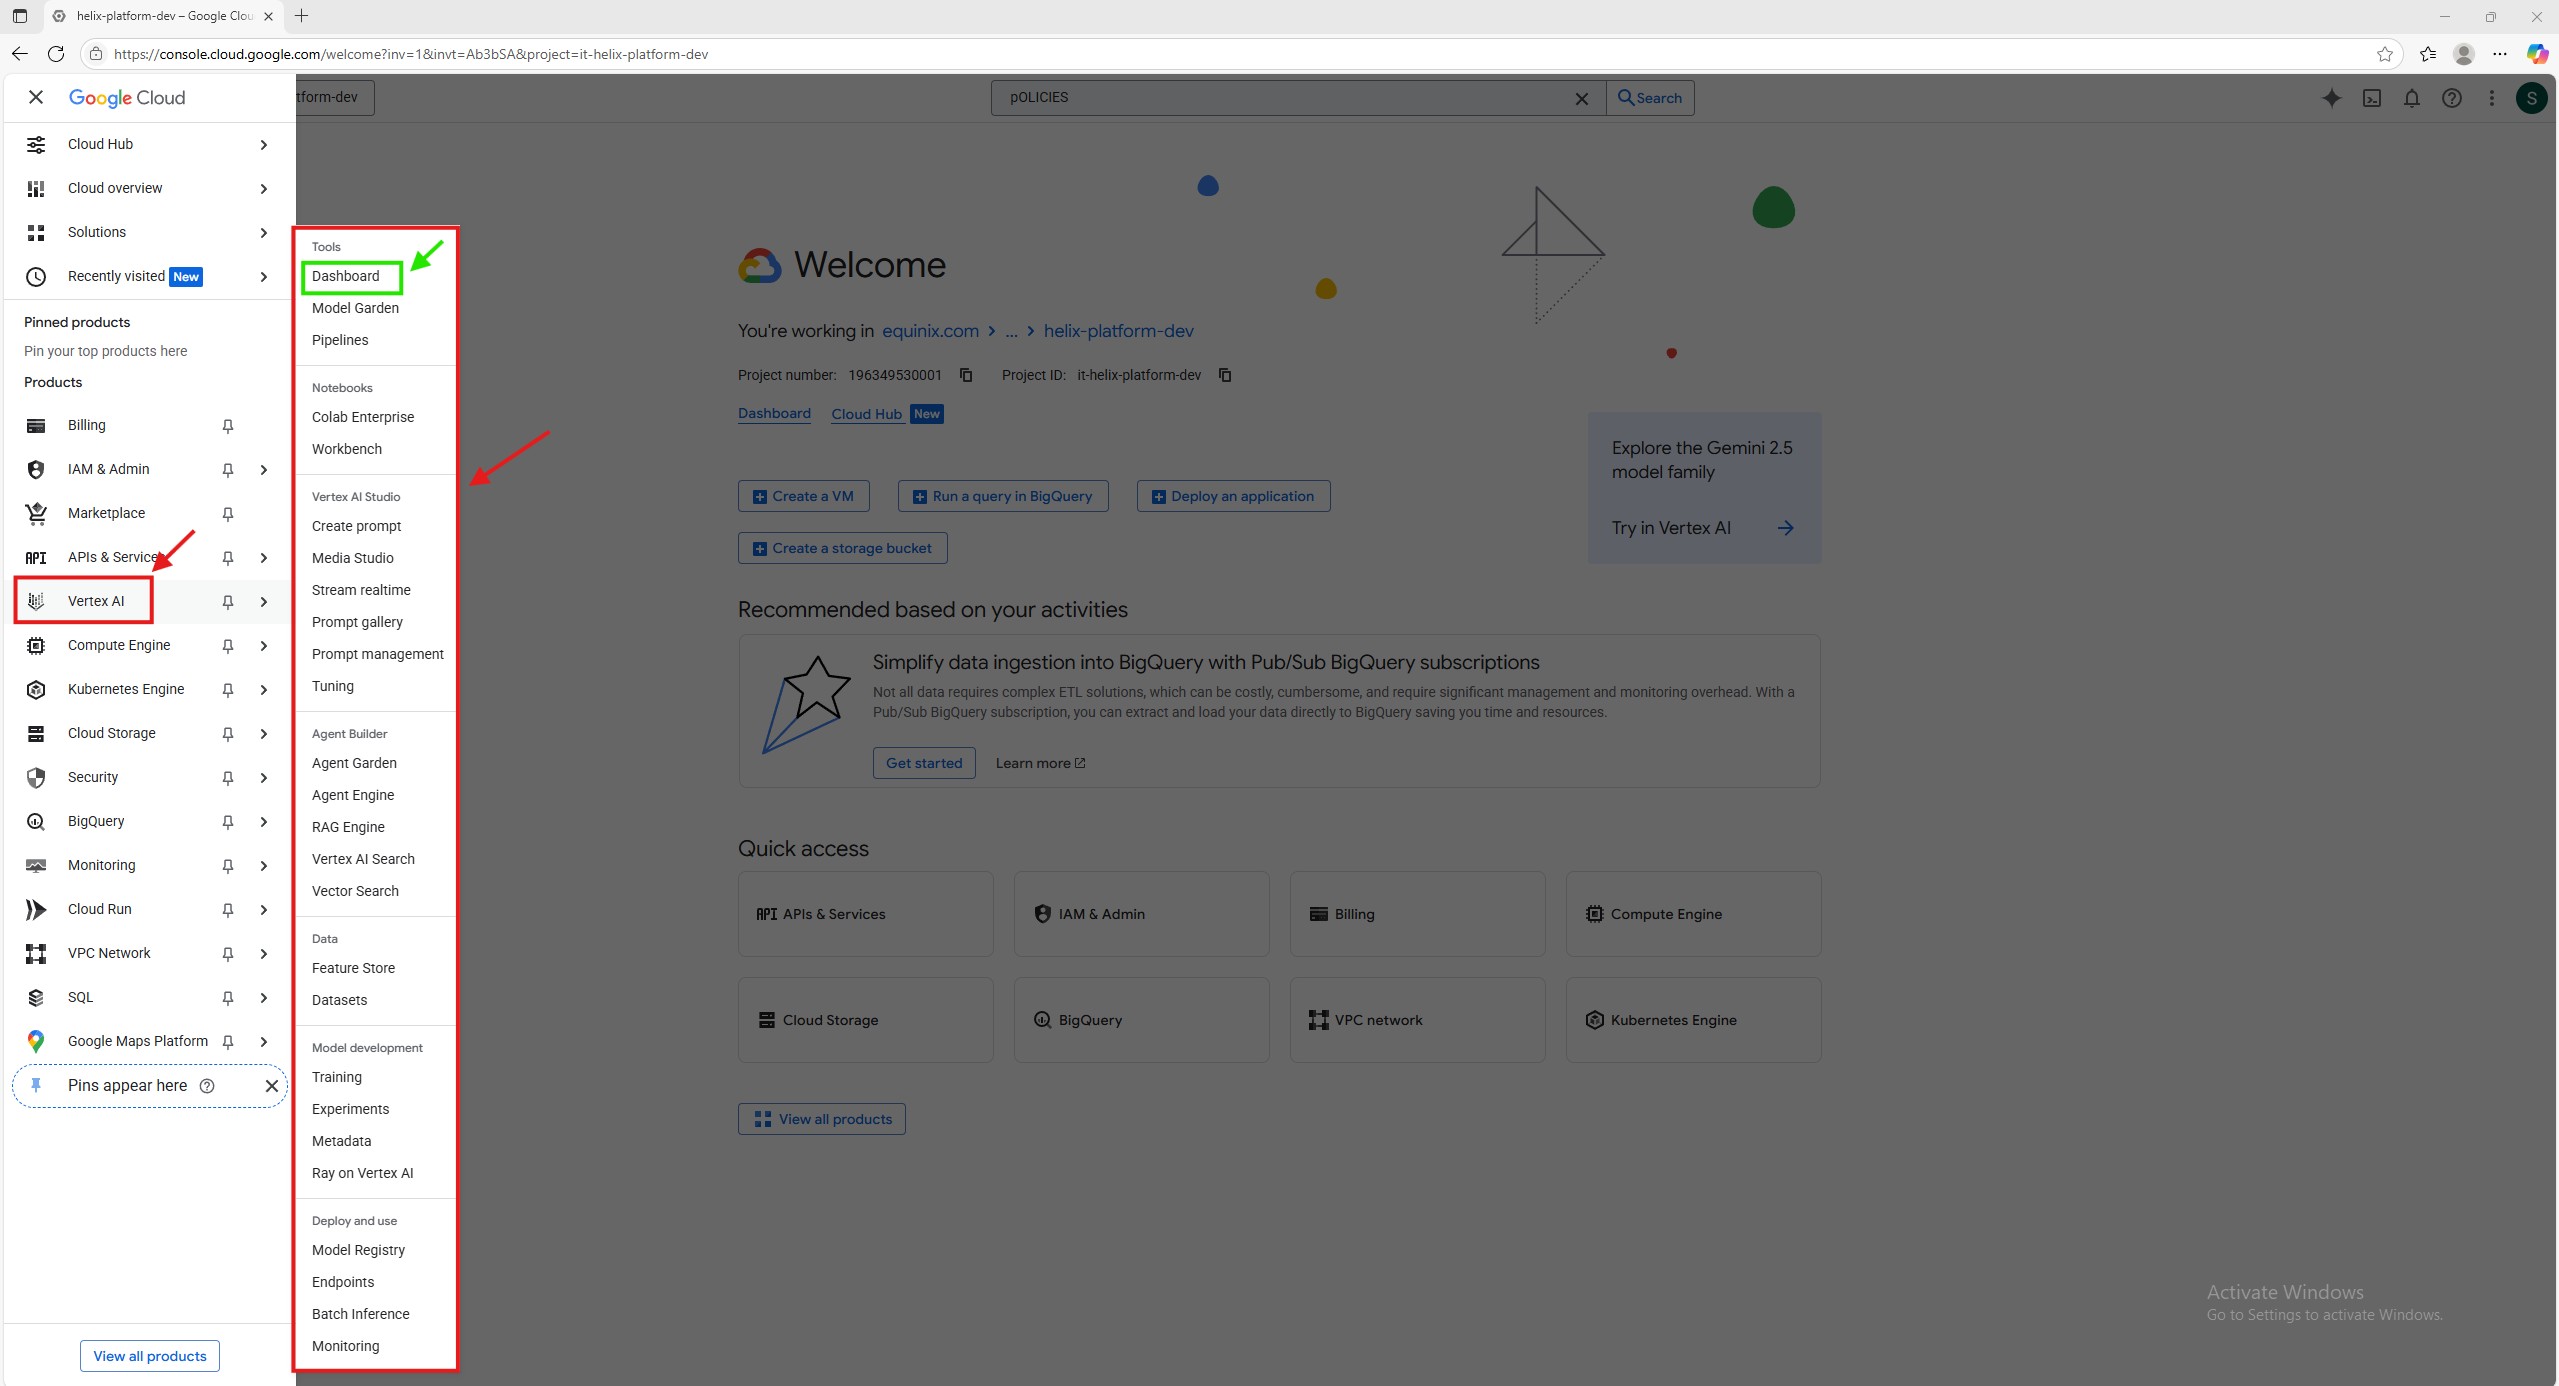Open Model Garden from Vertex AI submenu
Image resolution: width=2559 pixels, height=1386 pixels.
tap(355, 308)
